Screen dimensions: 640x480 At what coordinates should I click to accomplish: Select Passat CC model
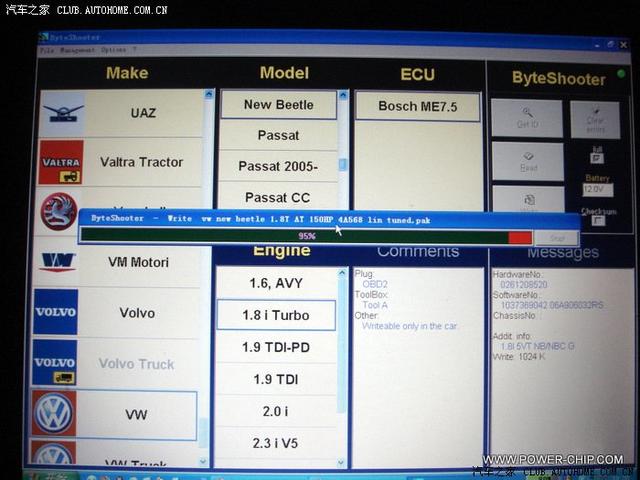[x=278, y=198]
